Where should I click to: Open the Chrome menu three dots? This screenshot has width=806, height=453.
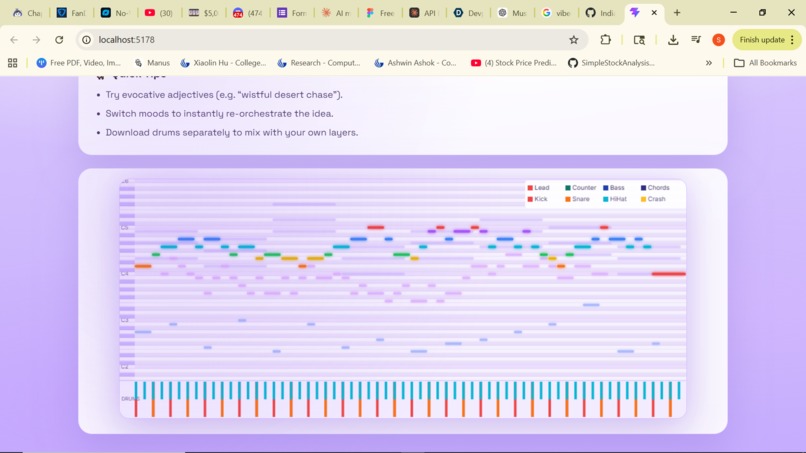(x=793, y=40)
